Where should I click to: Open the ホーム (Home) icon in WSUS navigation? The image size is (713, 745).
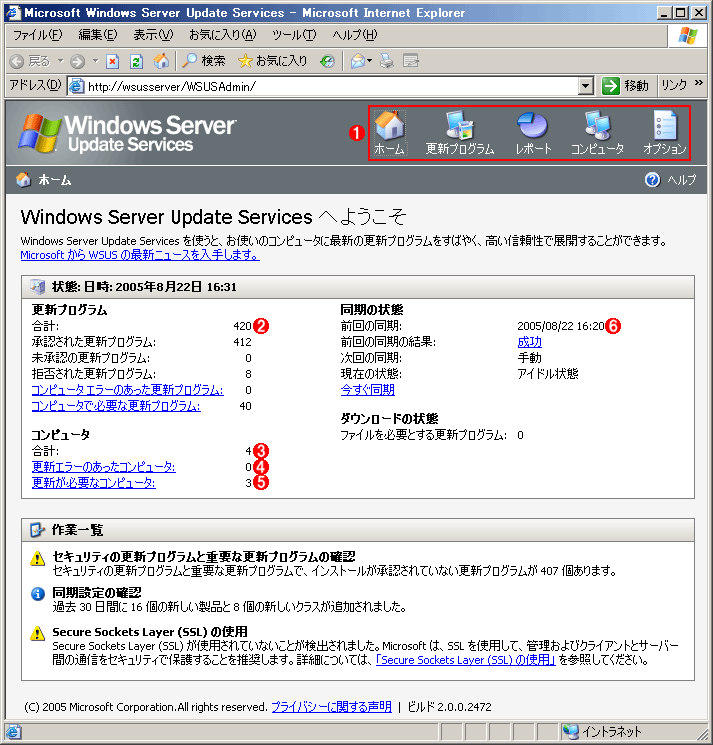tap(389, 133)
